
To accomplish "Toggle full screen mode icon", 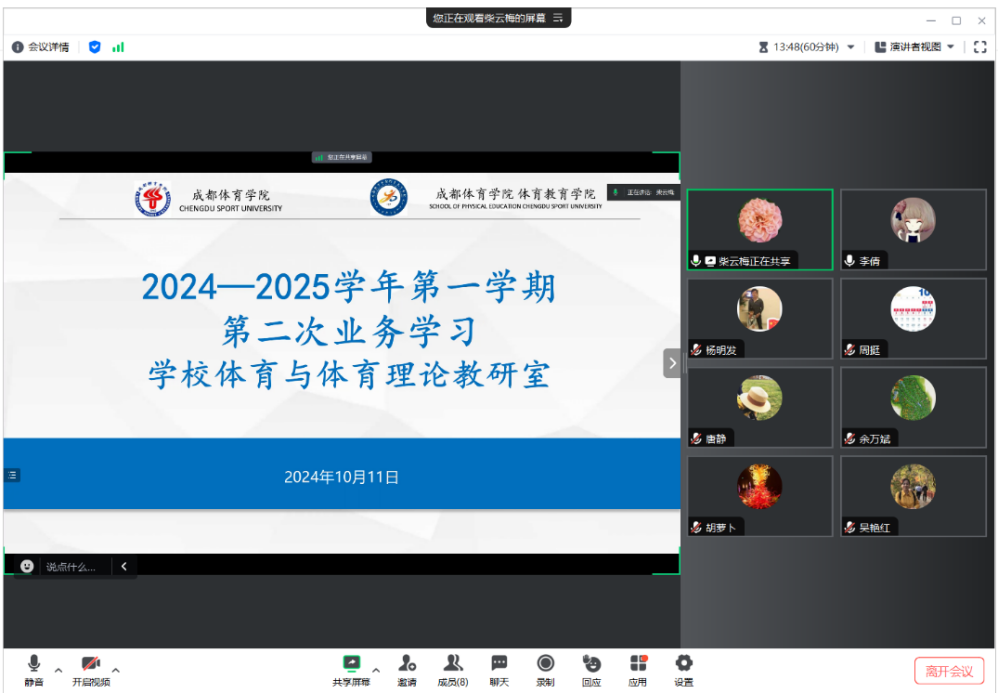I will pos(980,47).
